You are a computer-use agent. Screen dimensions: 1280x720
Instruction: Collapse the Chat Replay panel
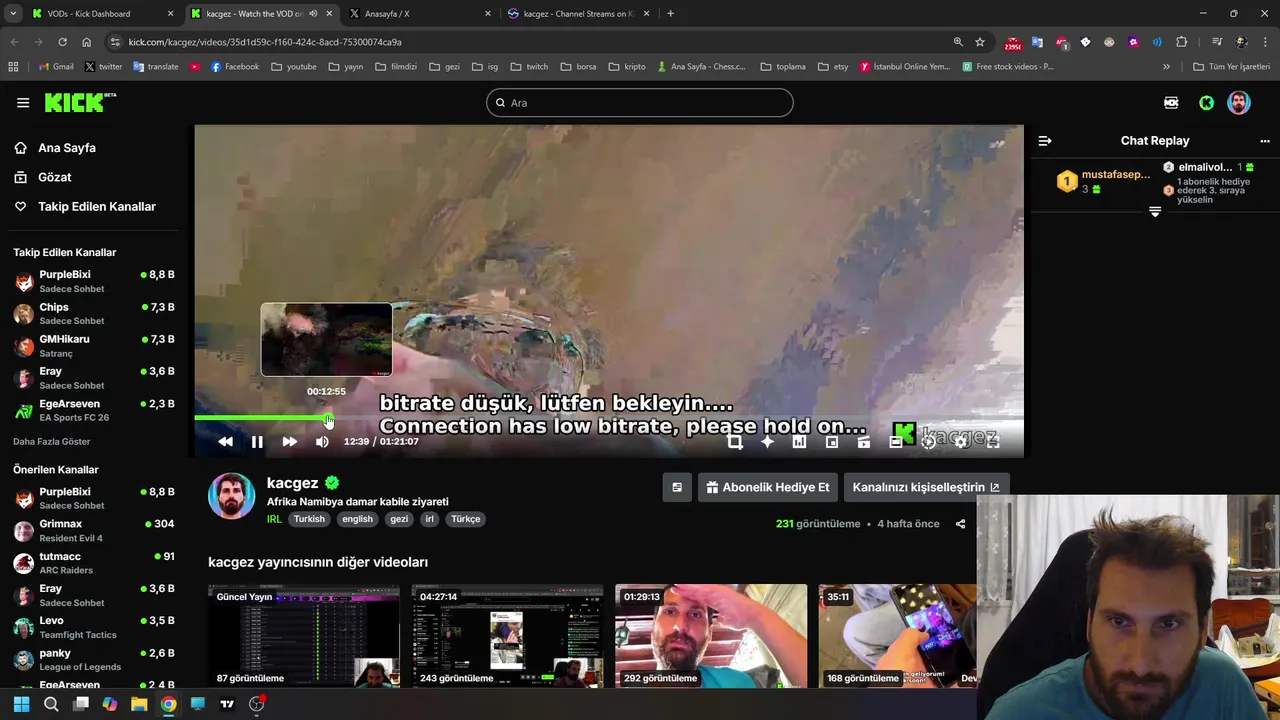tap(1045, 141)
